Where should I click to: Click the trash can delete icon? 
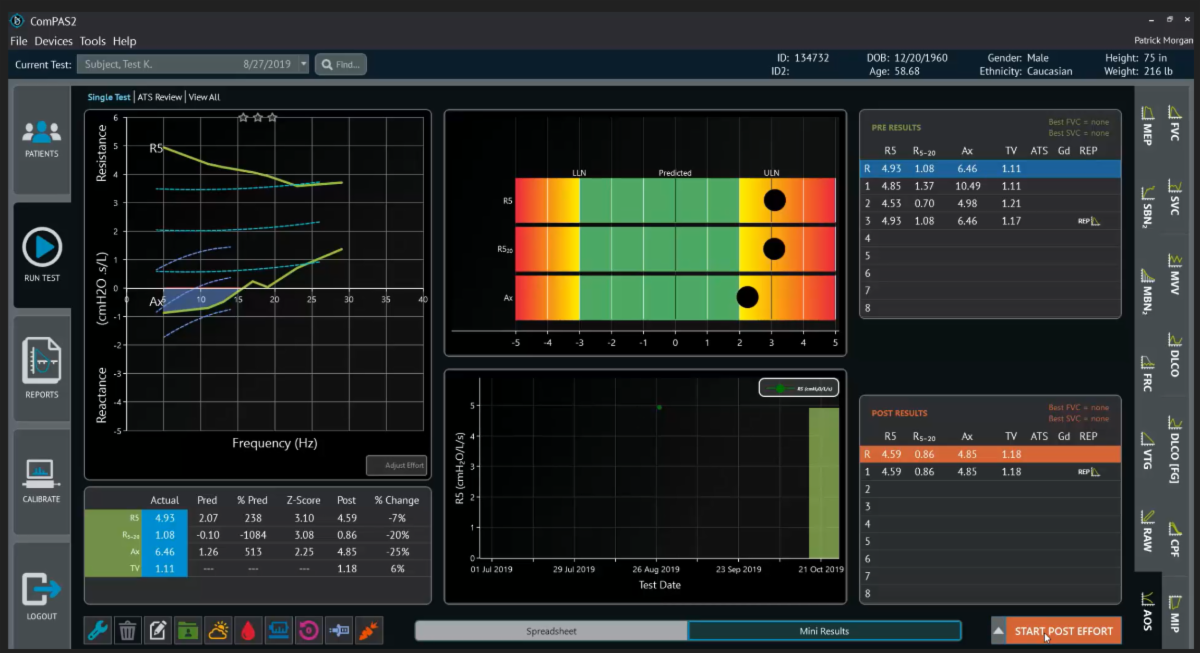[x=128, y=630]
